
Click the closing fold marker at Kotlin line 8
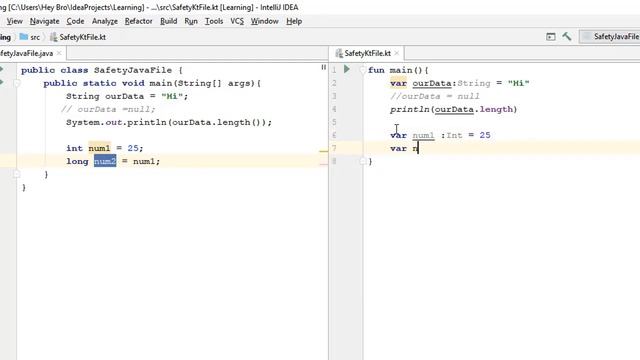[x=362, y=161]
